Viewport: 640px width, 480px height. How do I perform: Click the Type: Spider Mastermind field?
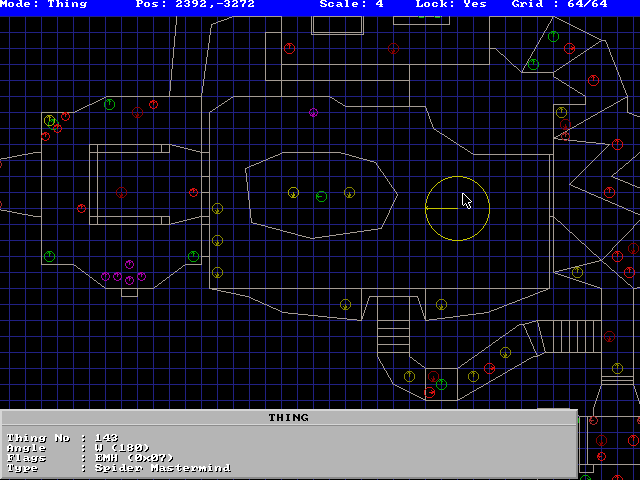click(x=118, y=467)
